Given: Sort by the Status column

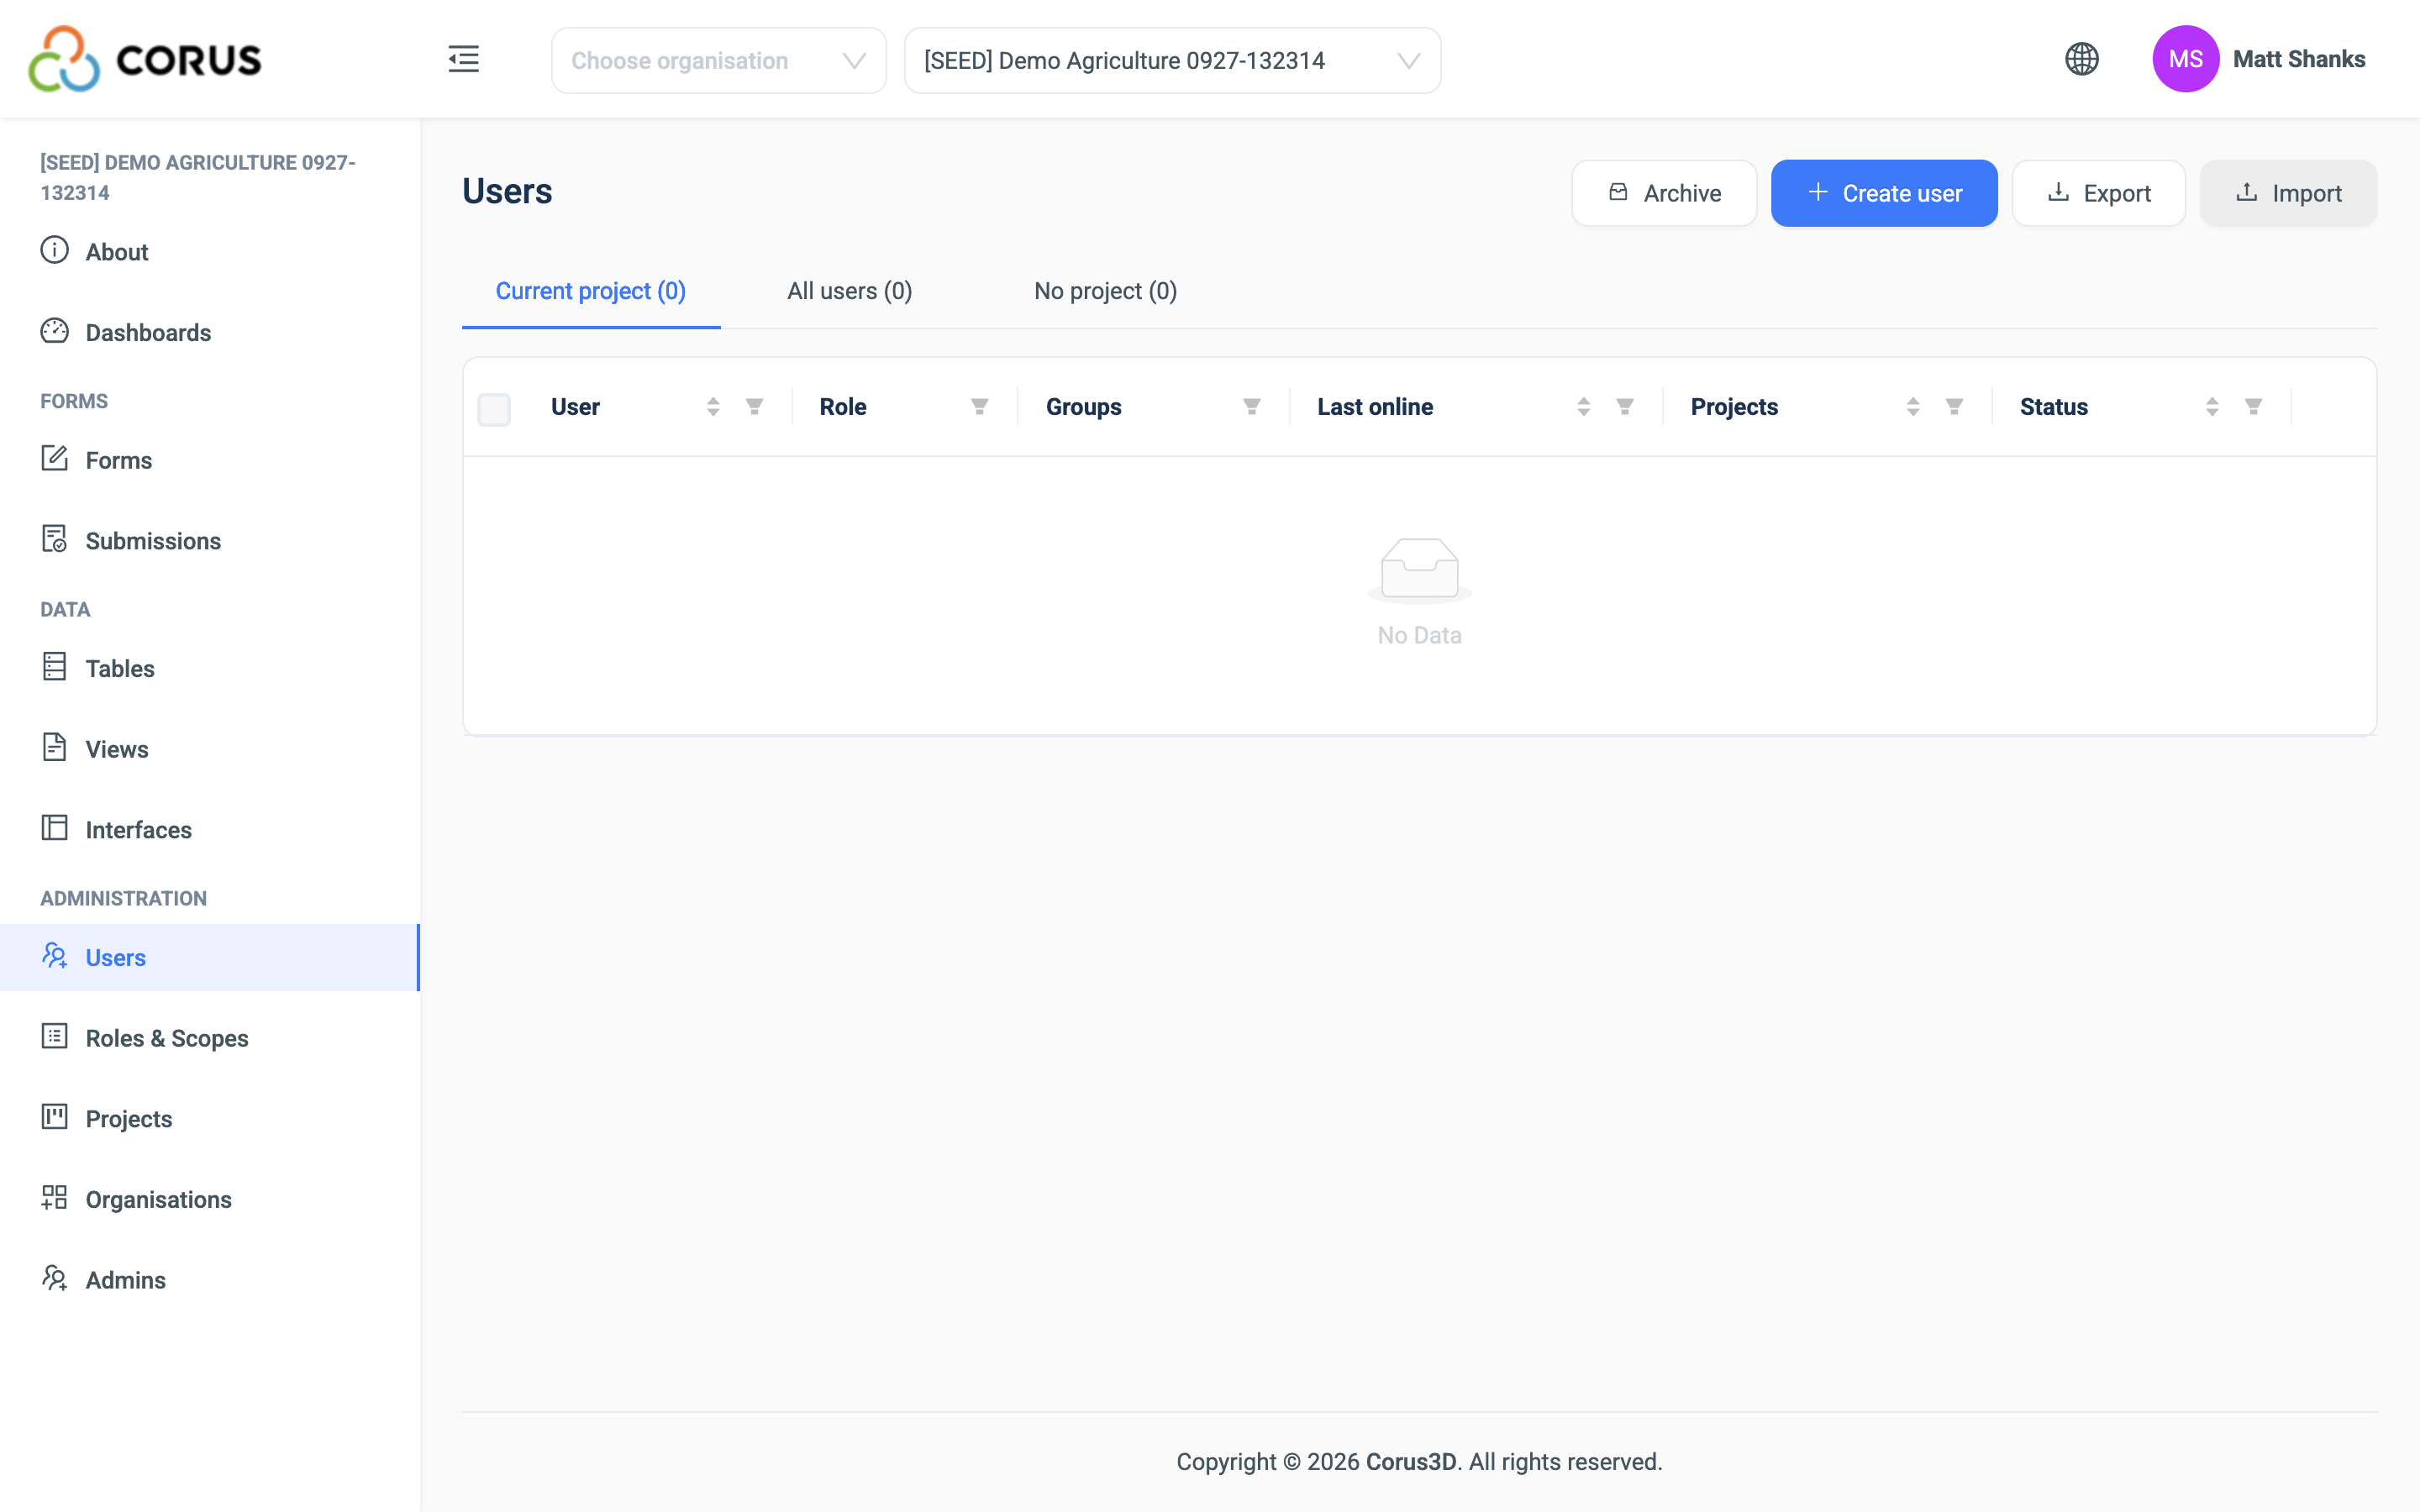Looking at the screenshot, I should click(2211, 406).
